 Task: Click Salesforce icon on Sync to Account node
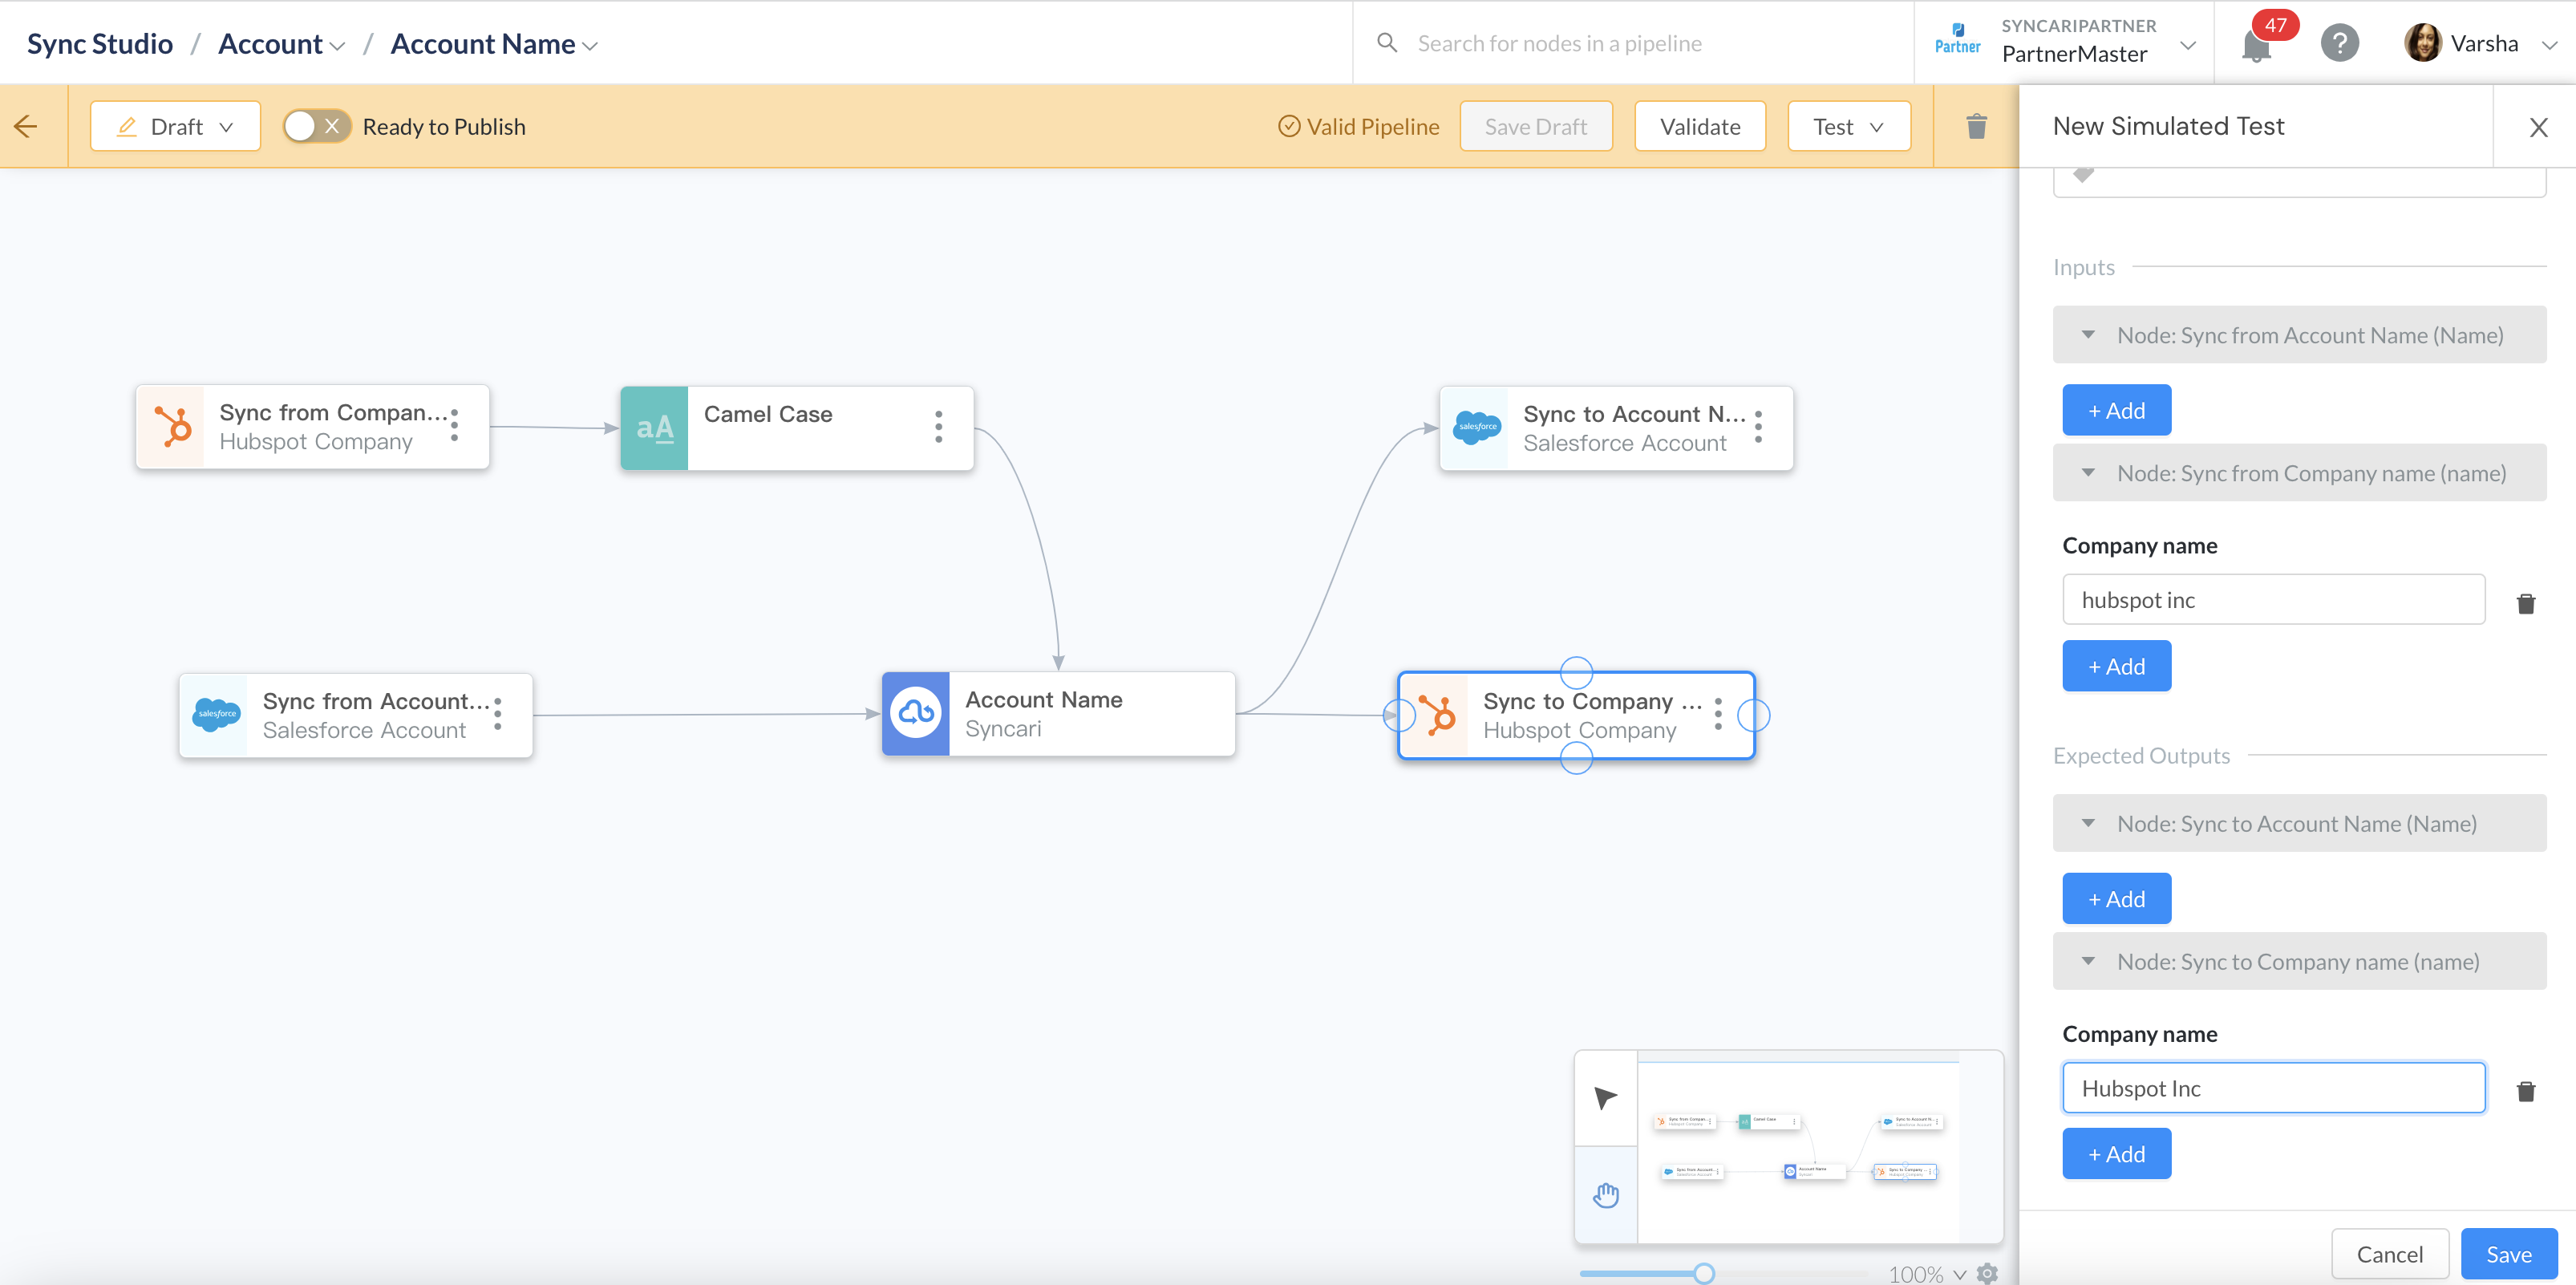(x=1476, y=428)
